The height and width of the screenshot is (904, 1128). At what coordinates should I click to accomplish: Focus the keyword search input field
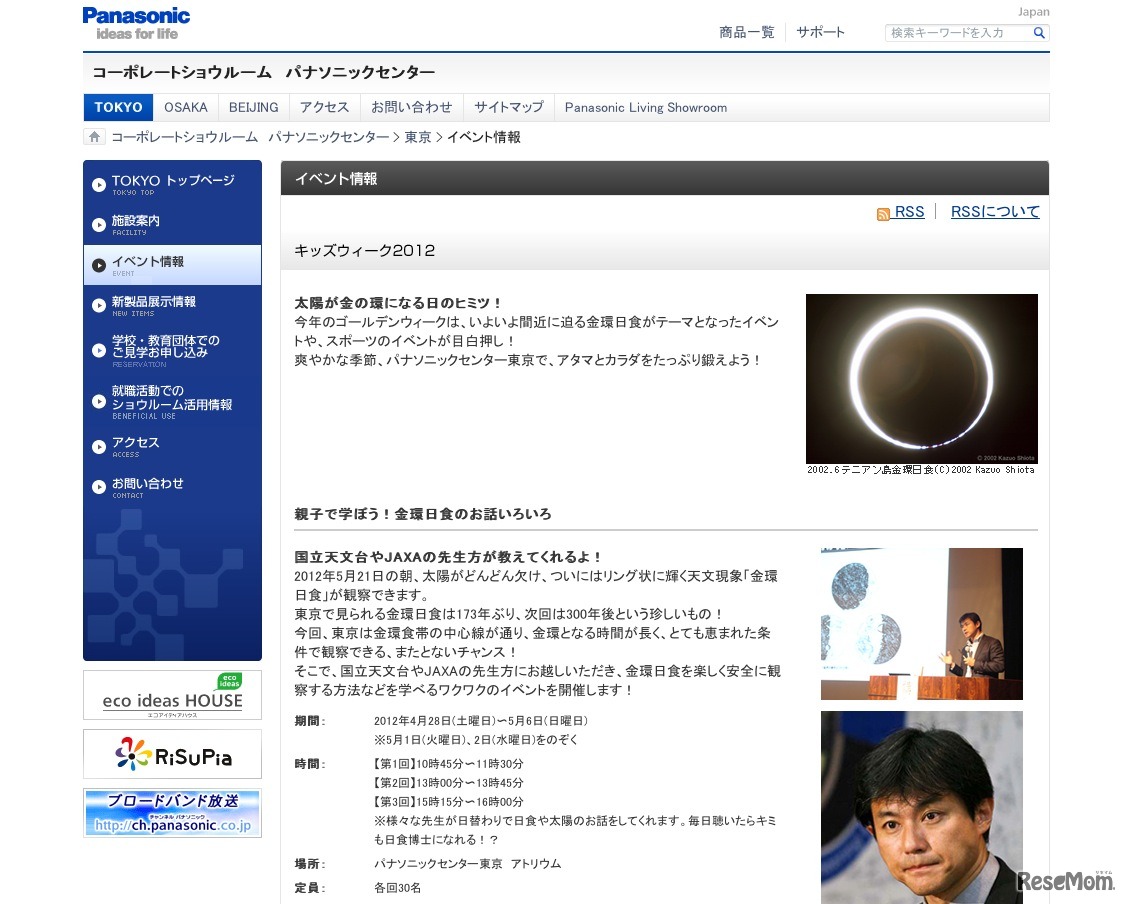click(957, 33)
